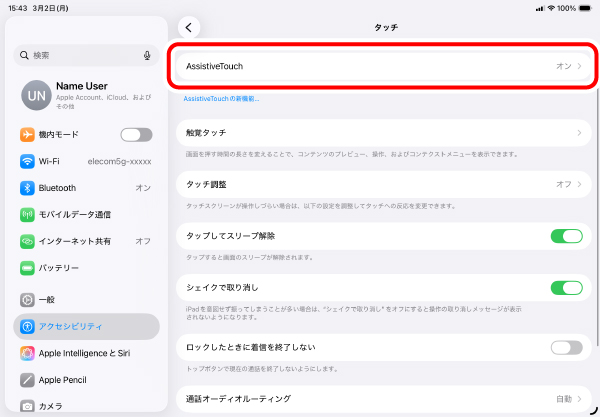The height and width of the screenshot is (417, 600).
Task: Disable the タップしてスリープ解除 switch
Action: 567,236
